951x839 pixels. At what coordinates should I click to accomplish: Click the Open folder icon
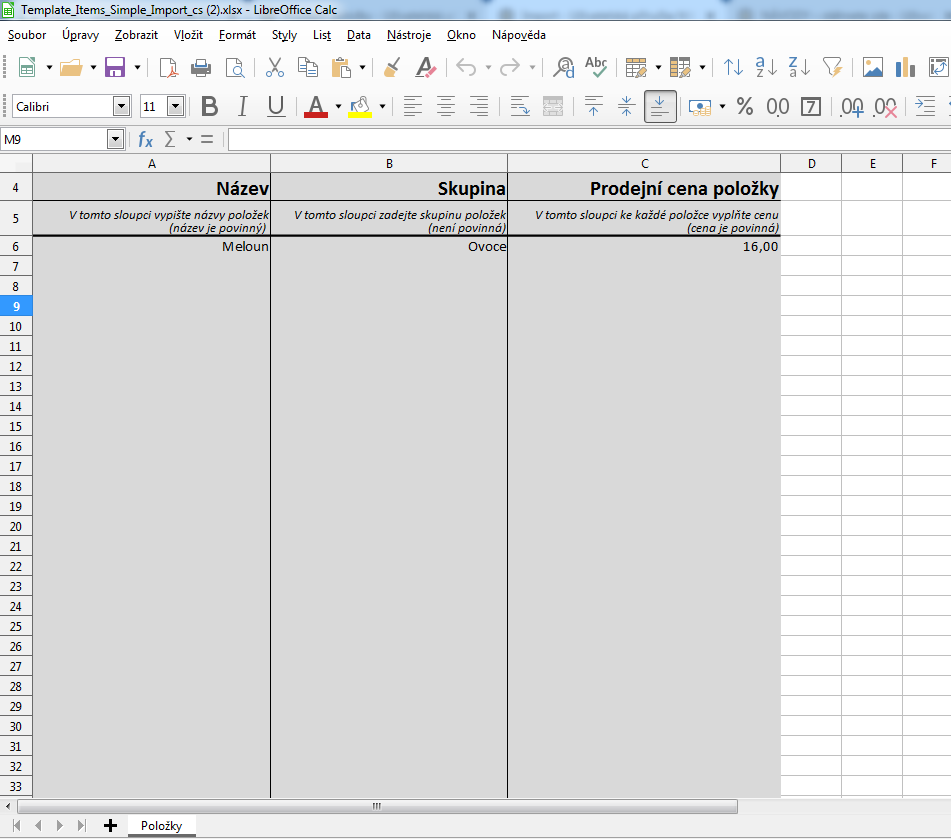[71, 67]
